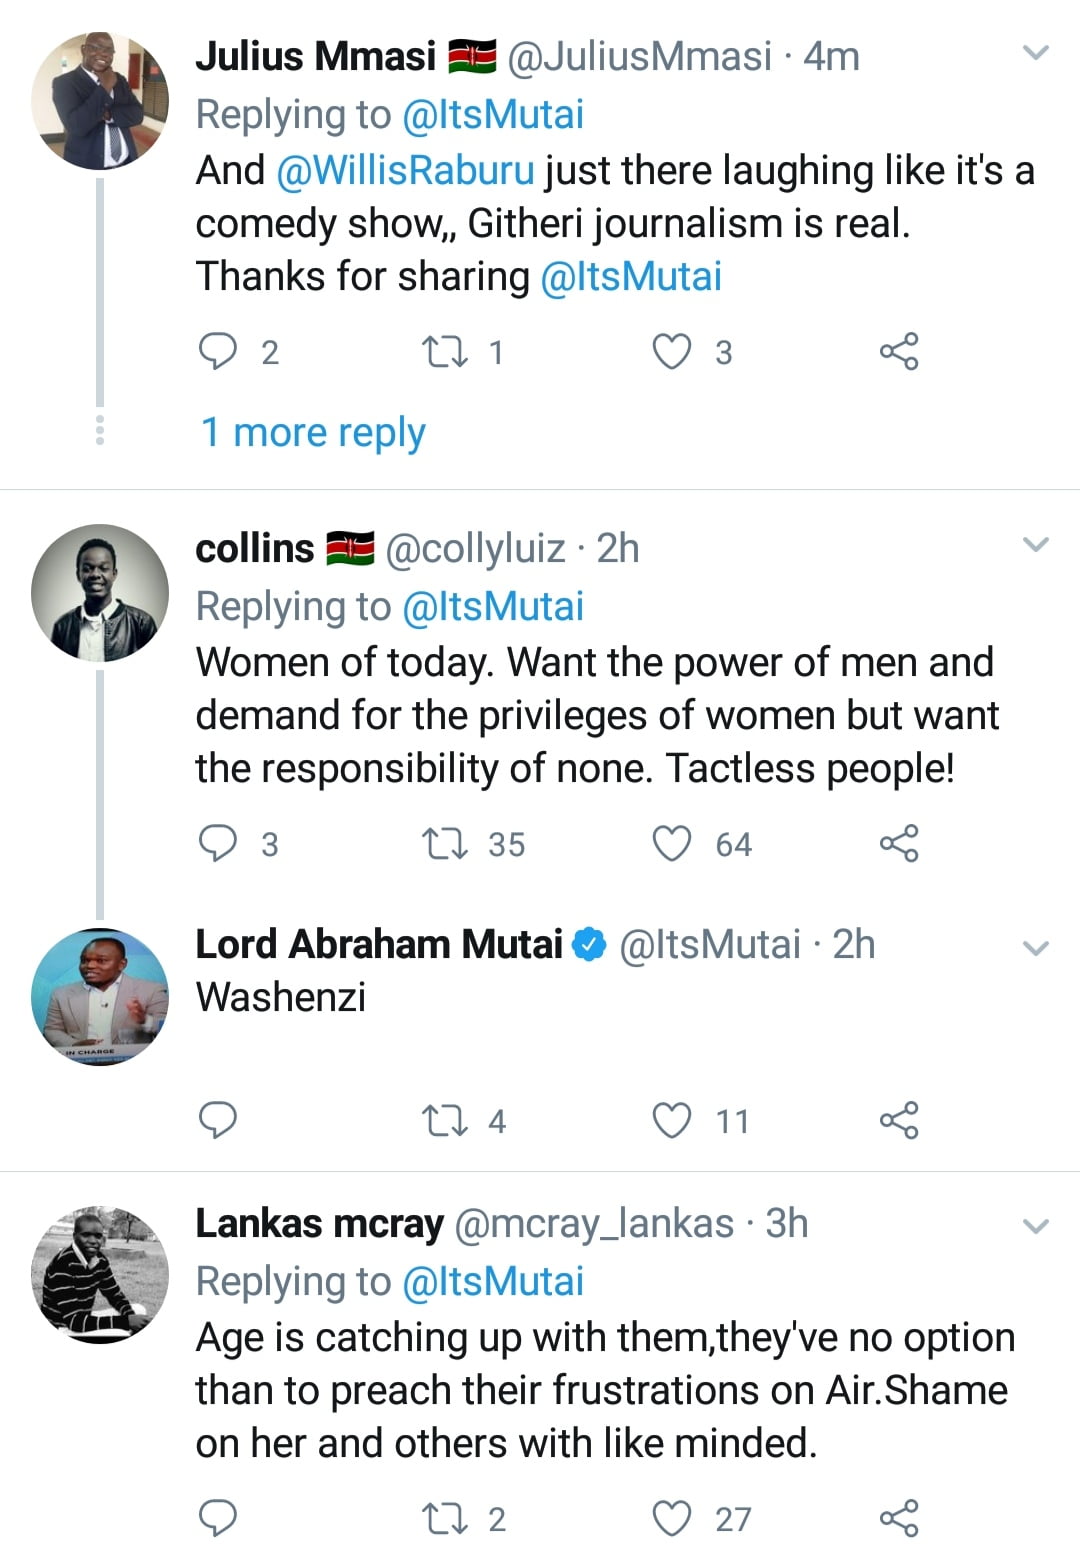Viewport: 1080px width, 1567px height.
Task: Share the Washenzi tweet
Action: pyautogui.click(x=898, y=1120)
